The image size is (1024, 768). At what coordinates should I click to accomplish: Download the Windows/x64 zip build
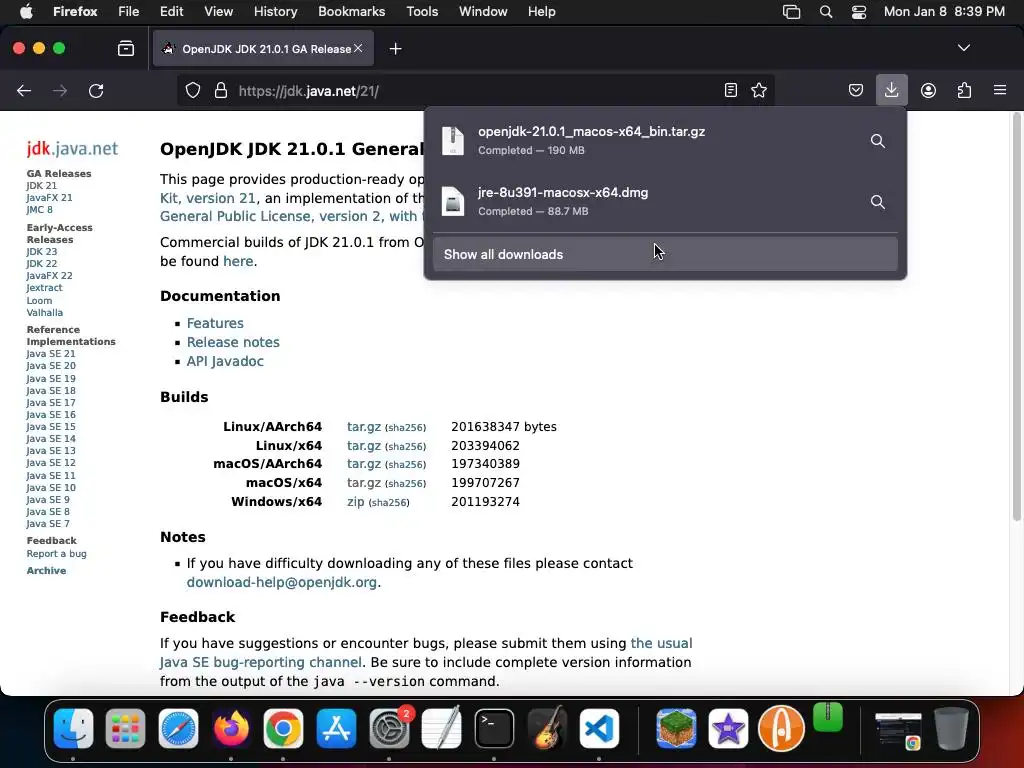click(355, 502)
